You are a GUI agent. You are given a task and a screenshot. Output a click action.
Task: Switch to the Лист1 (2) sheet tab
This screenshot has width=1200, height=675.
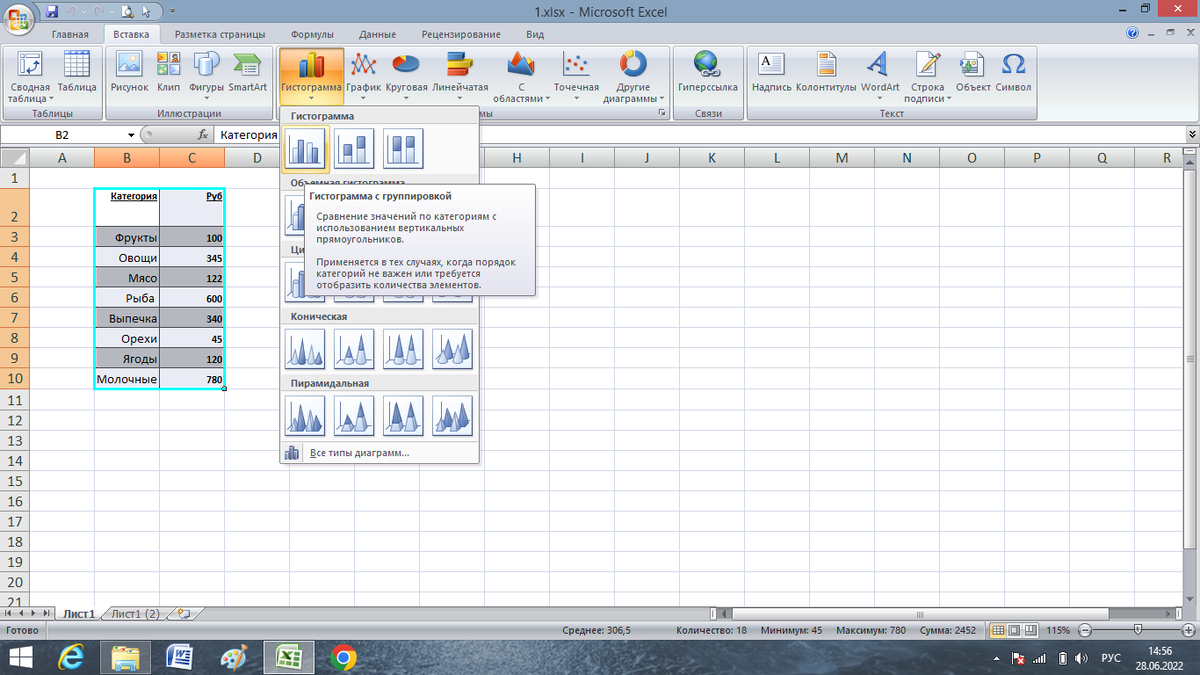click(135, 613)
